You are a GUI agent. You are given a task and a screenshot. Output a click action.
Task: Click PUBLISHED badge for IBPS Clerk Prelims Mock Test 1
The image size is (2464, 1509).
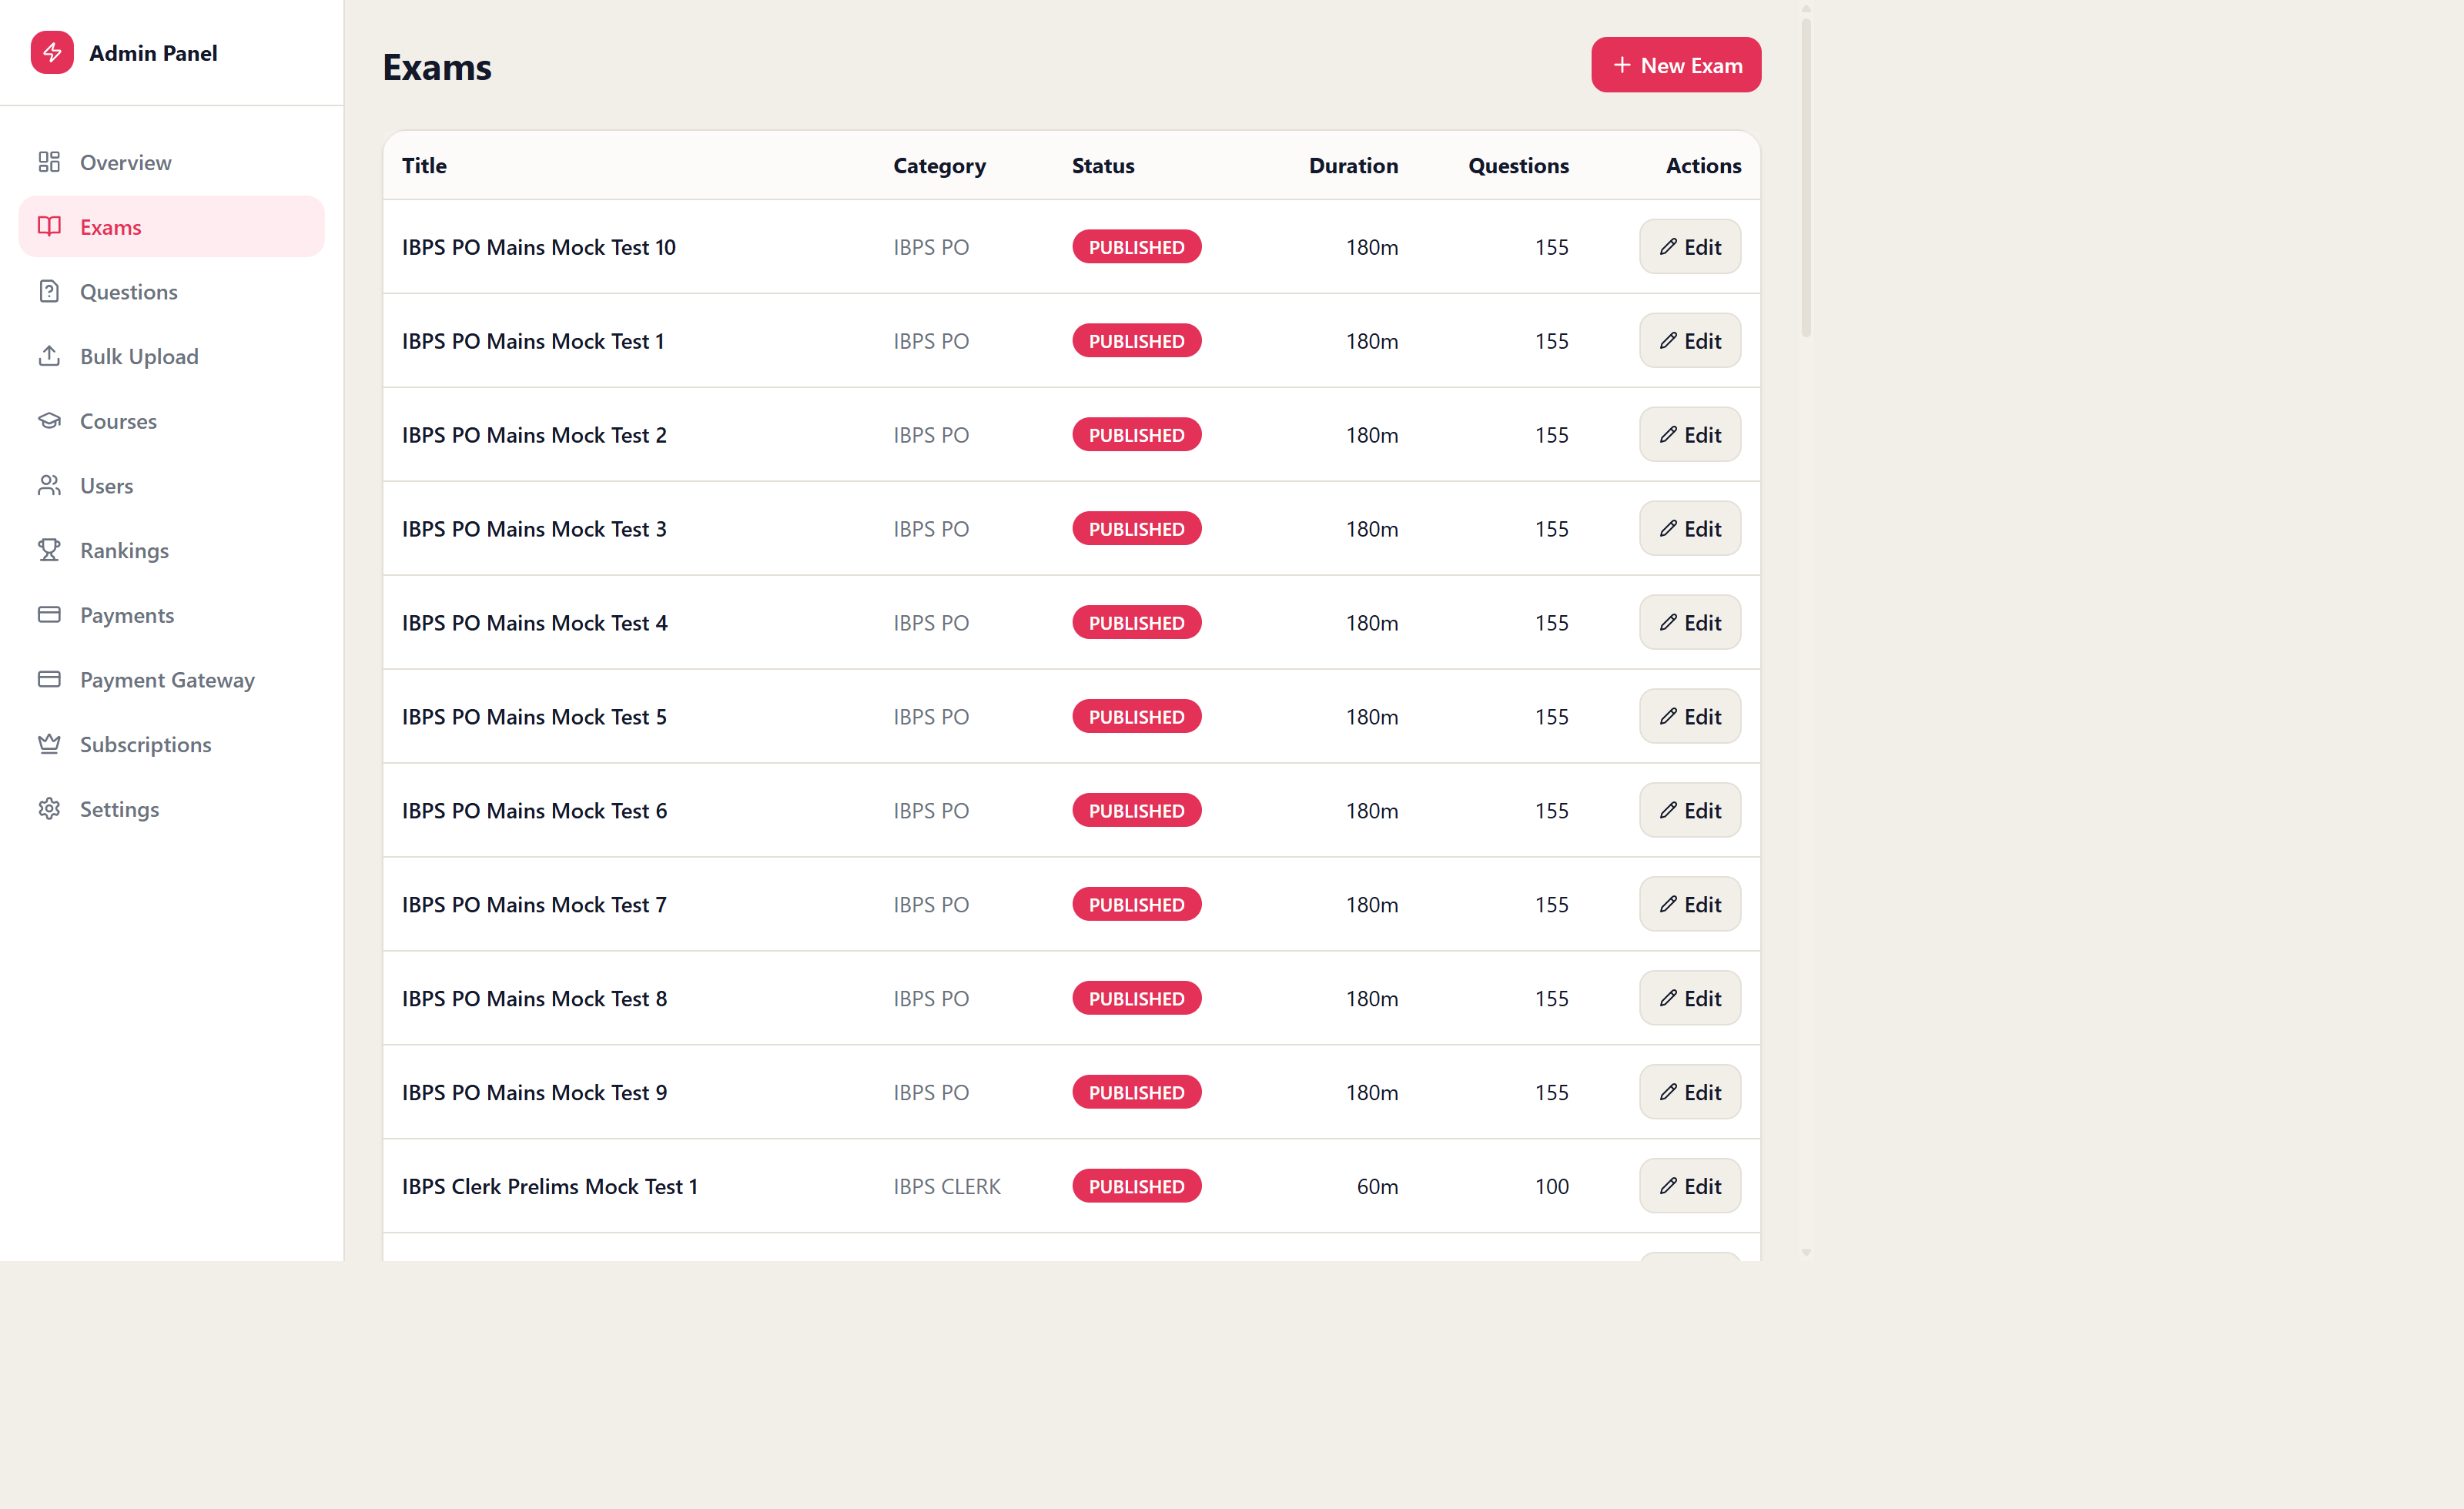pos(1136,1186)
